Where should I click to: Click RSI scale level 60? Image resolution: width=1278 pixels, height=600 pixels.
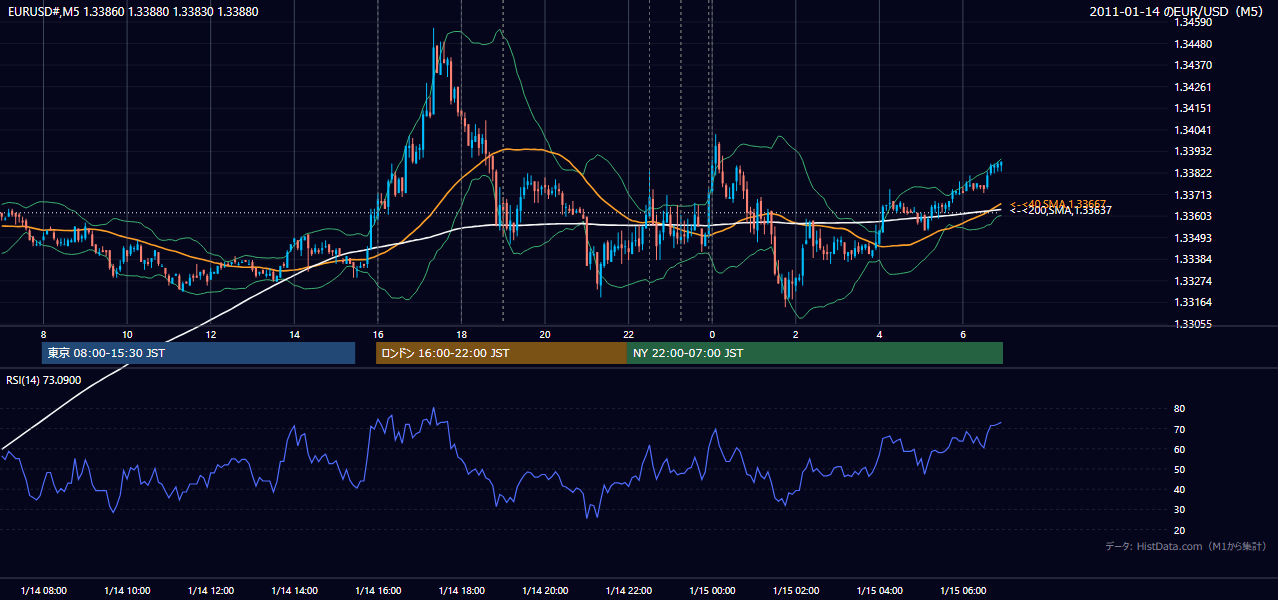tap(1179, 449)
